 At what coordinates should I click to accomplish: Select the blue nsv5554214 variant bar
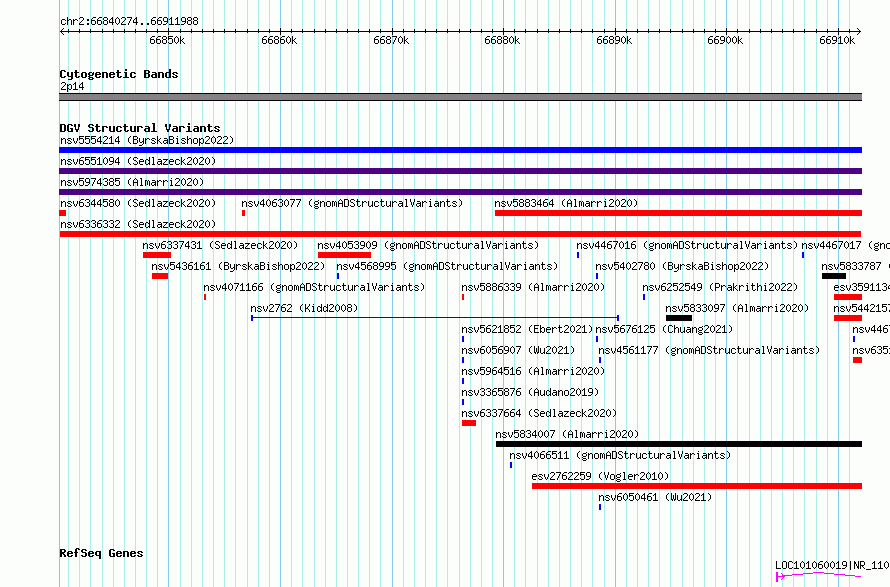460,150
